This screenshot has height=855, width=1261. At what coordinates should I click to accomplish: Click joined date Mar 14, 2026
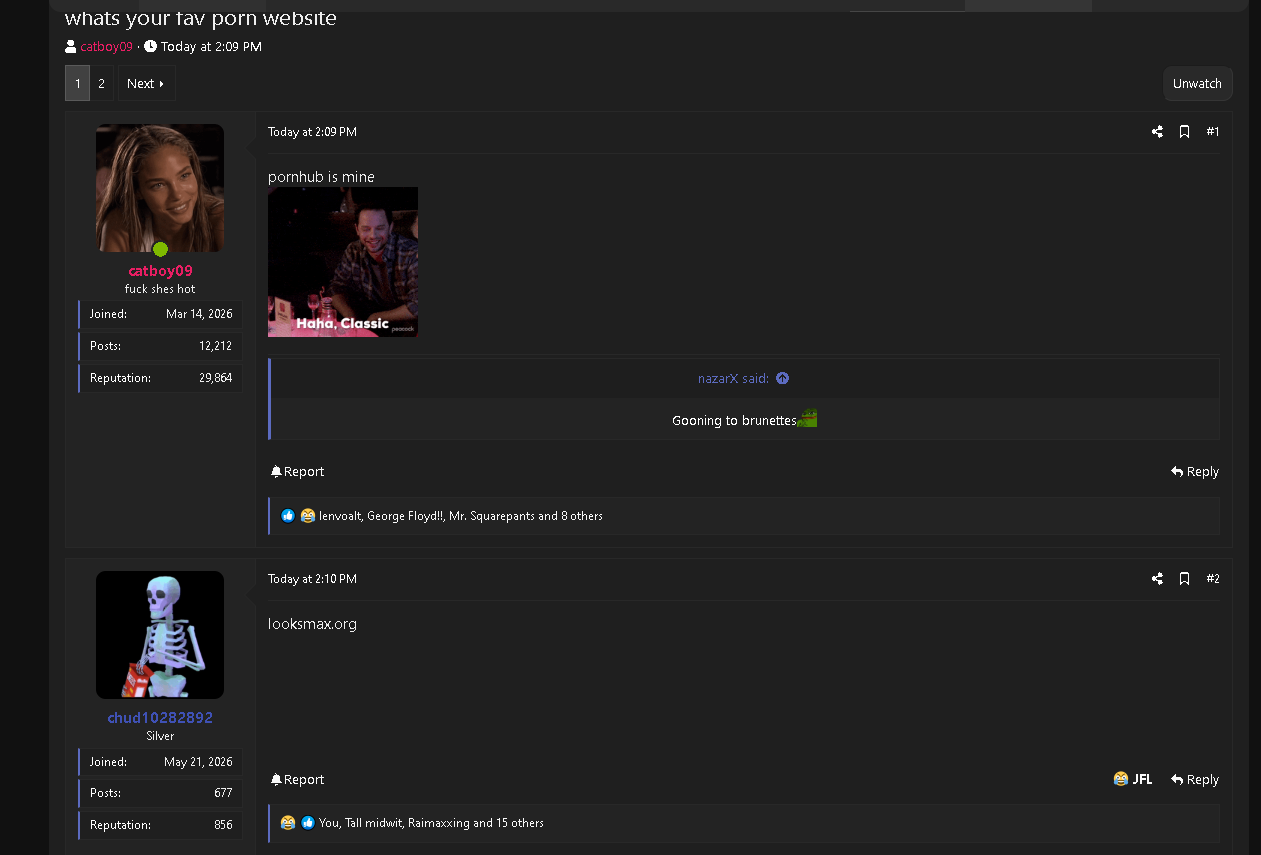[199, 314]
